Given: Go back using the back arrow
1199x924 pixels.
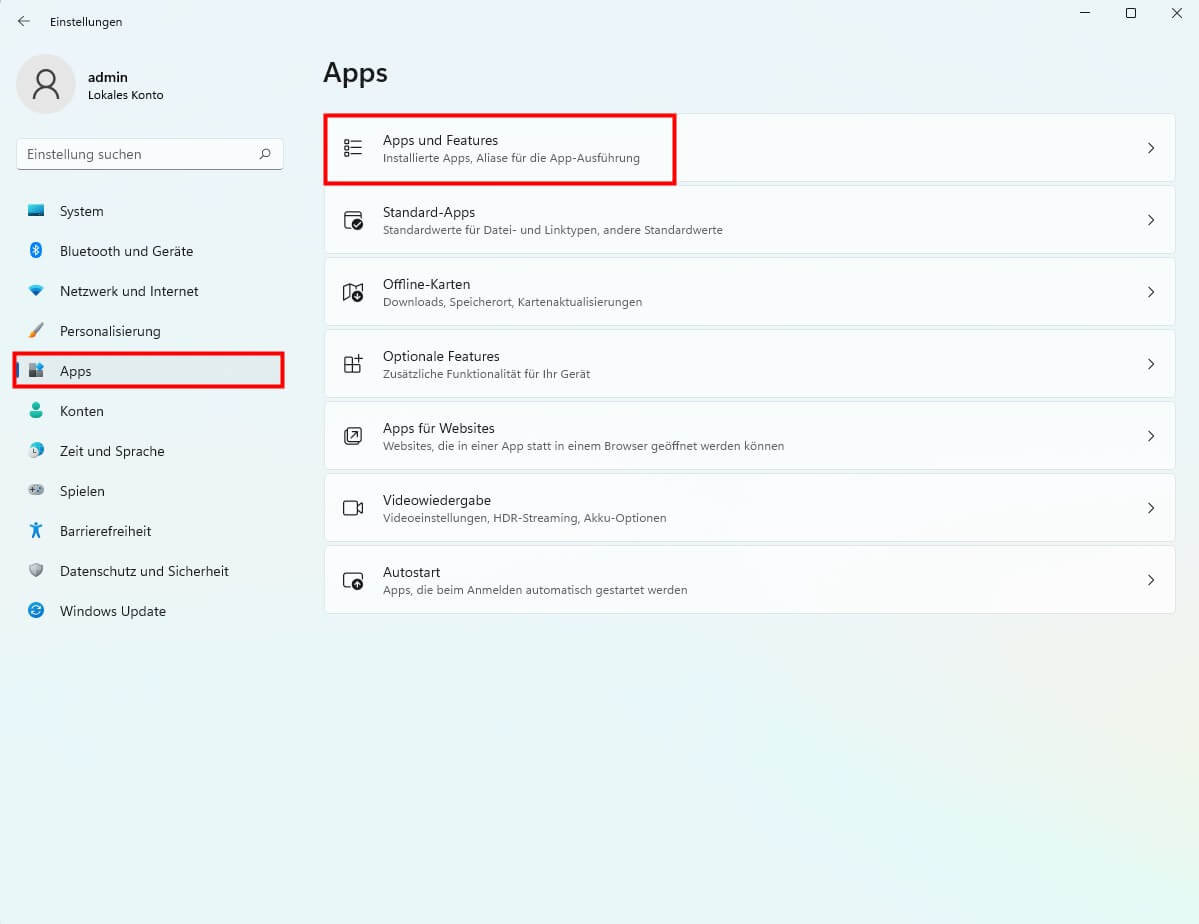Looking at the screenshot, I should [x=24, y=21].
